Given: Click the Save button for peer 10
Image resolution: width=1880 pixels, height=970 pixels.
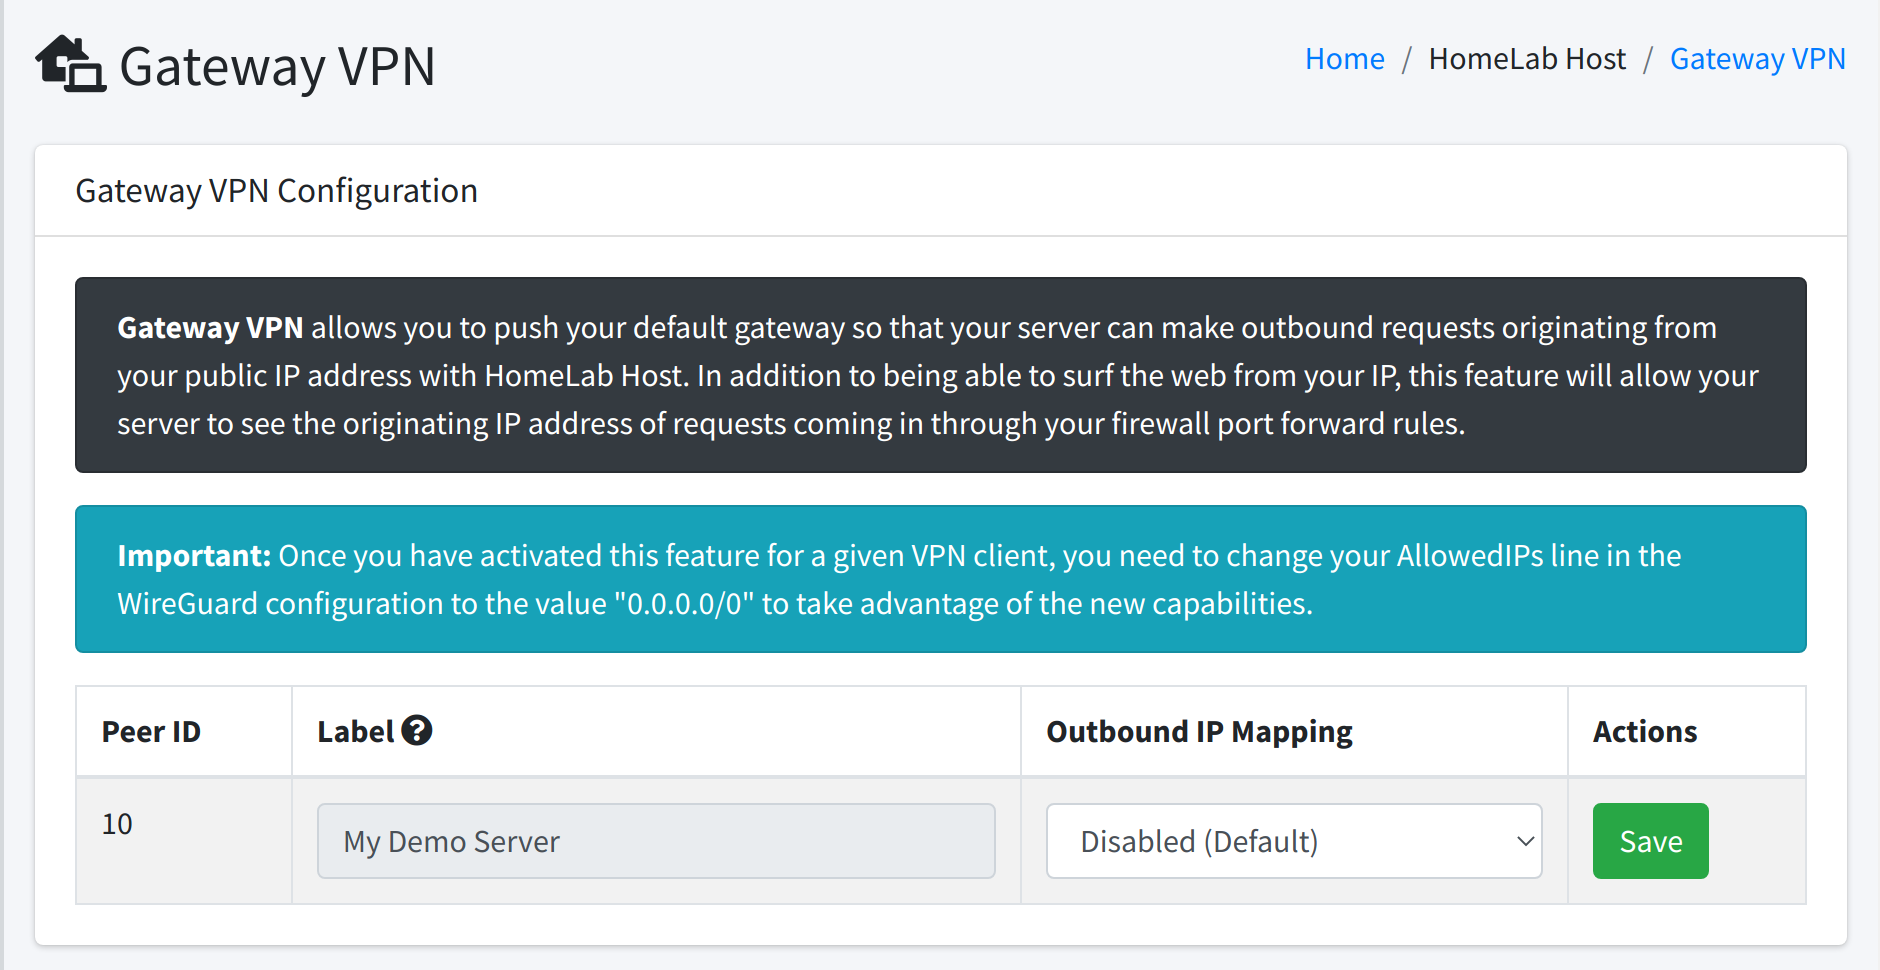Looking at the screenshot, I should [x=1650, y=841].
